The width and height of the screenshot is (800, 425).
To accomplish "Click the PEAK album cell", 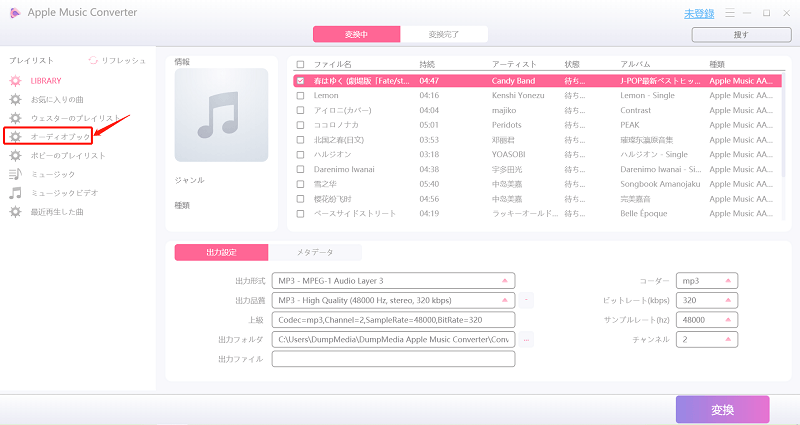I will [x=630, y=125].
